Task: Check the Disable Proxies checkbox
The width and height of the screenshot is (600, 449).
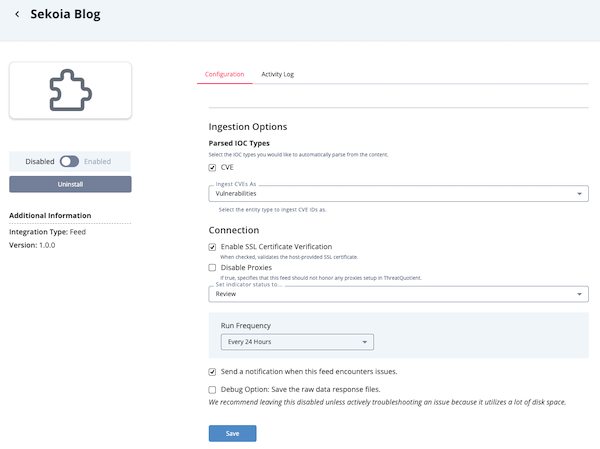Action: tap(212, 267)
